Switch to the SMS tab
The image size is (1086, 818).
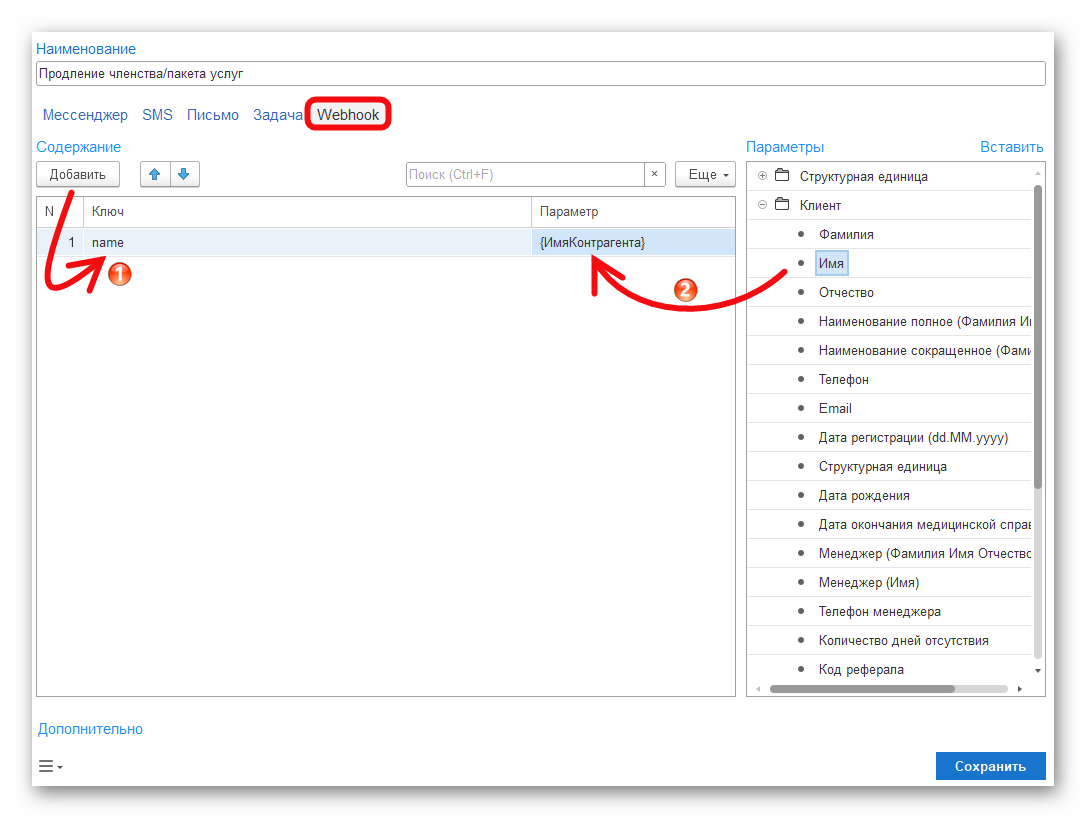click(x=157, y=115)
